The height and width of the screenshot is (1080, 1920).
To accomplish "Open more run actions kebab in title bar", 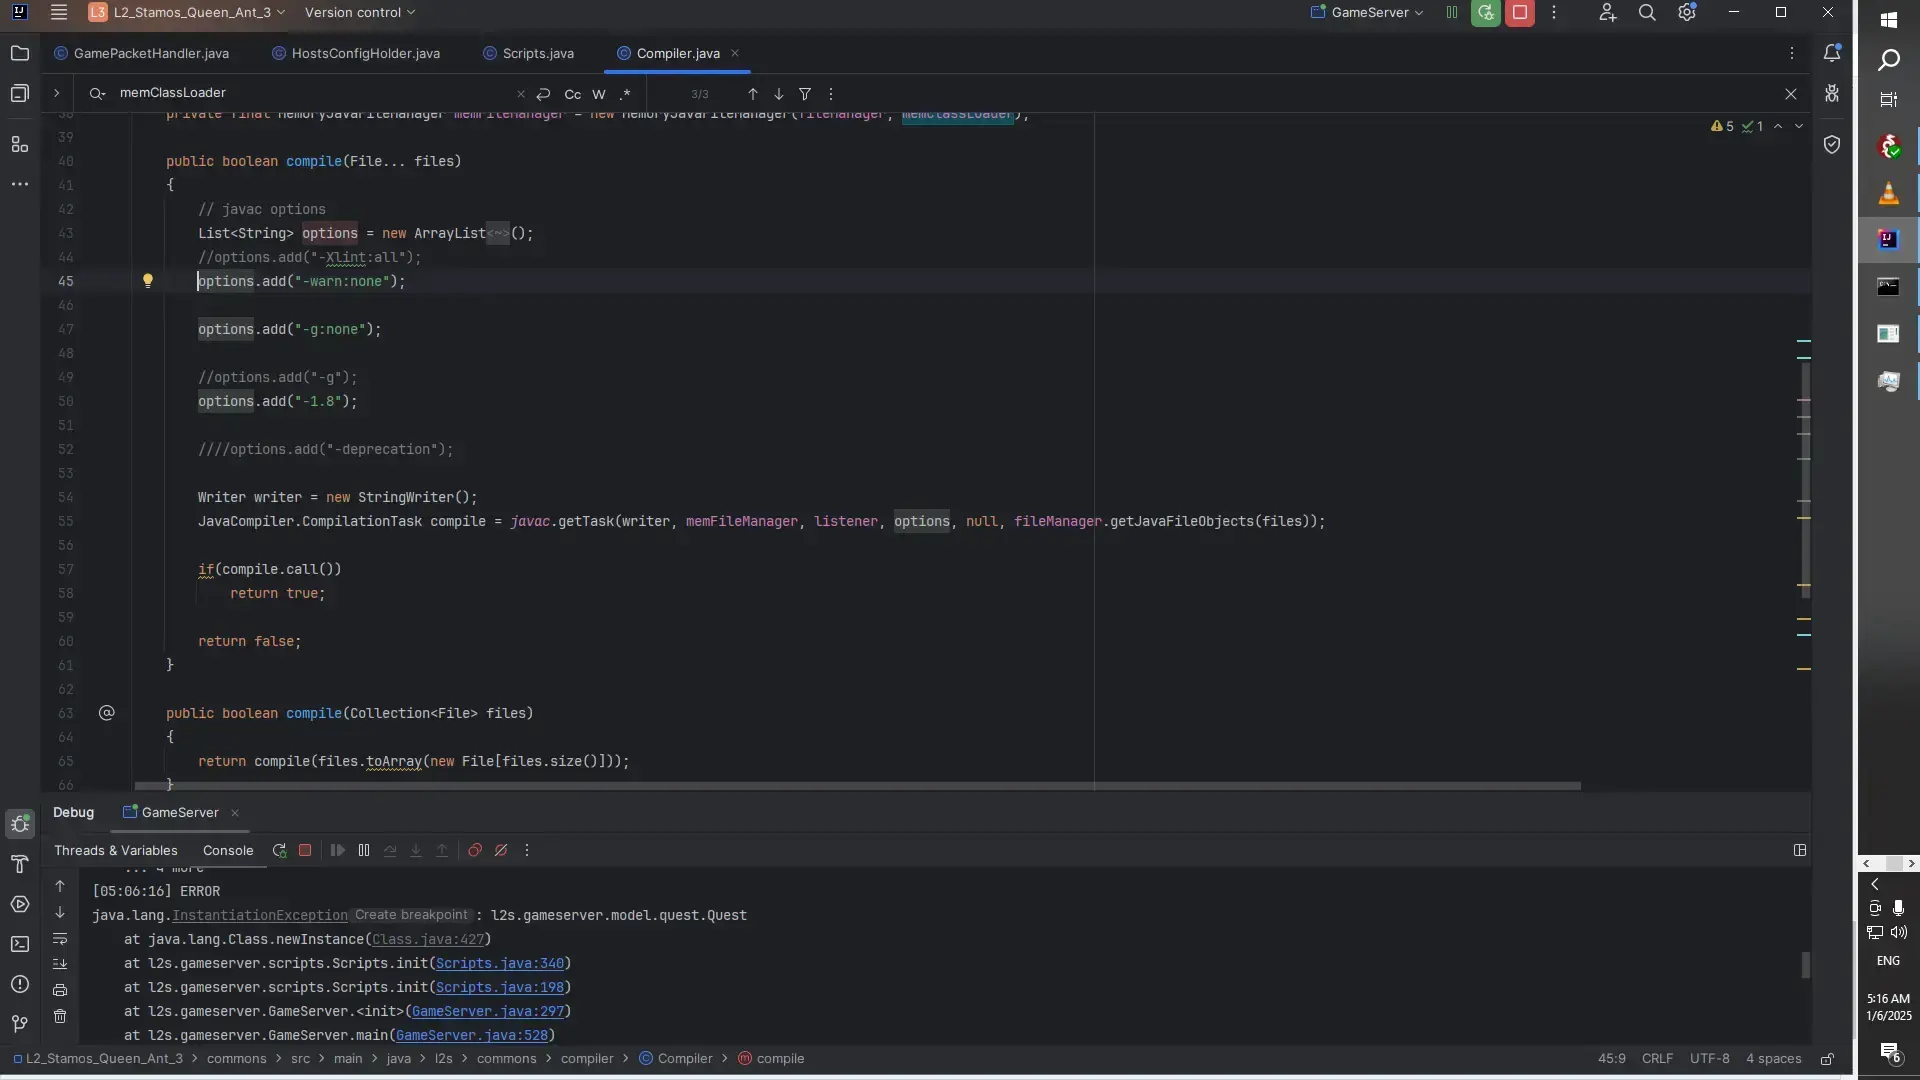I will [x=1554, y=13].
